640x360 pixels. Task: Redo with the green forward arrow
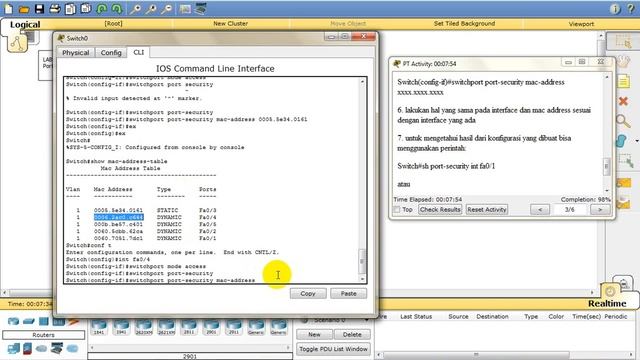[117, 9]
